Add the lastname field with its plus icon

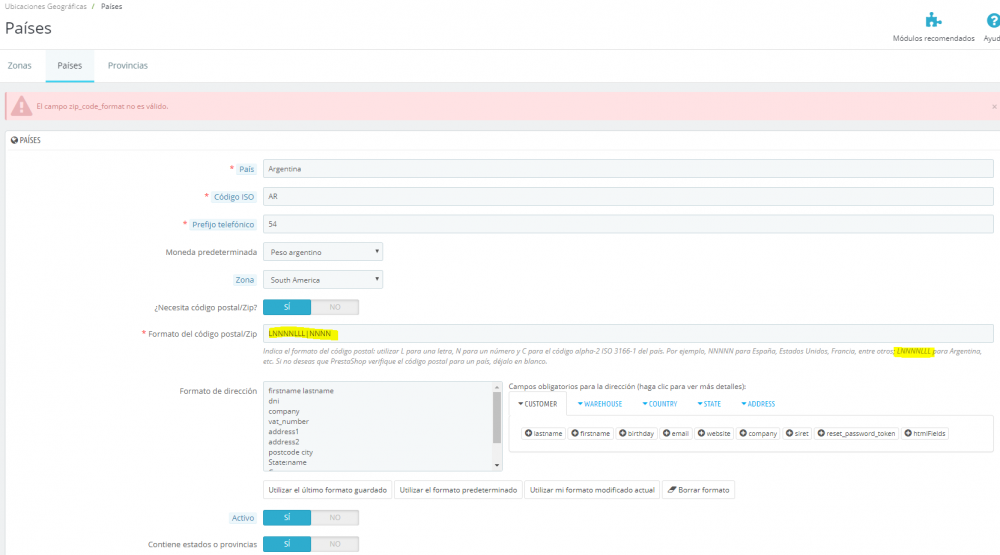(528, 433)
